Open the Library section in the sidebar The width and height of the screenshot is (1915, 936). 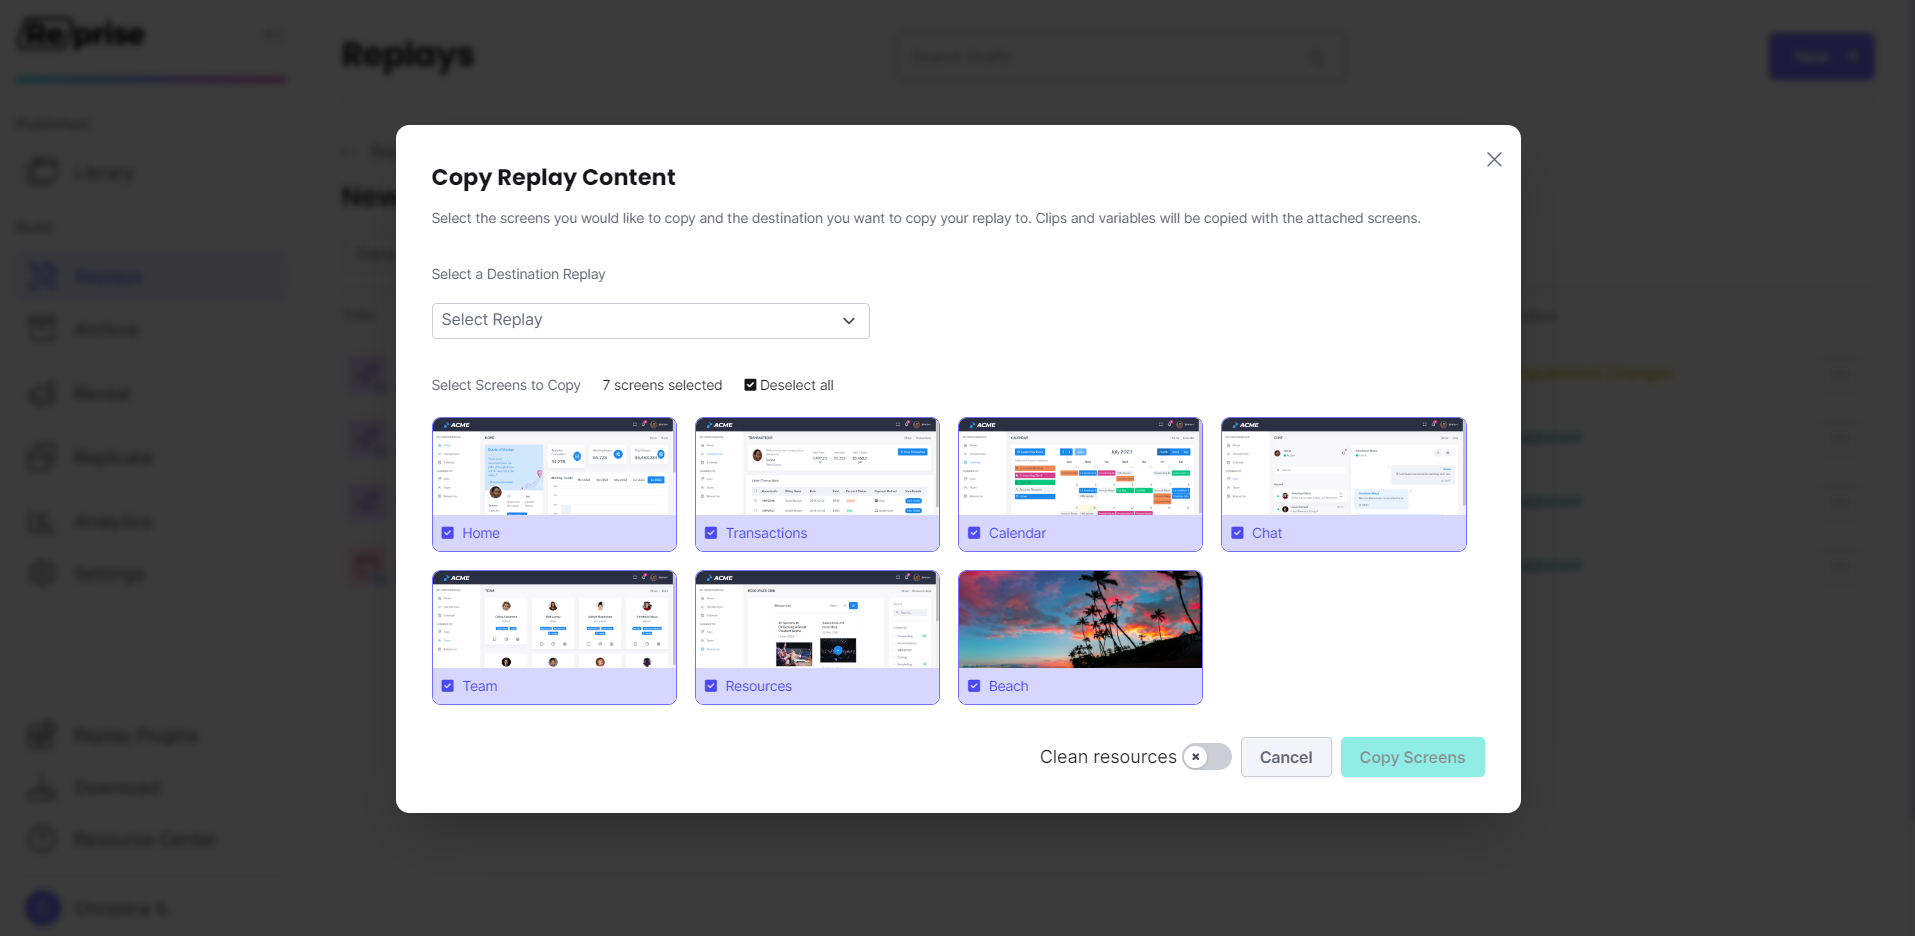coord(41,172)
